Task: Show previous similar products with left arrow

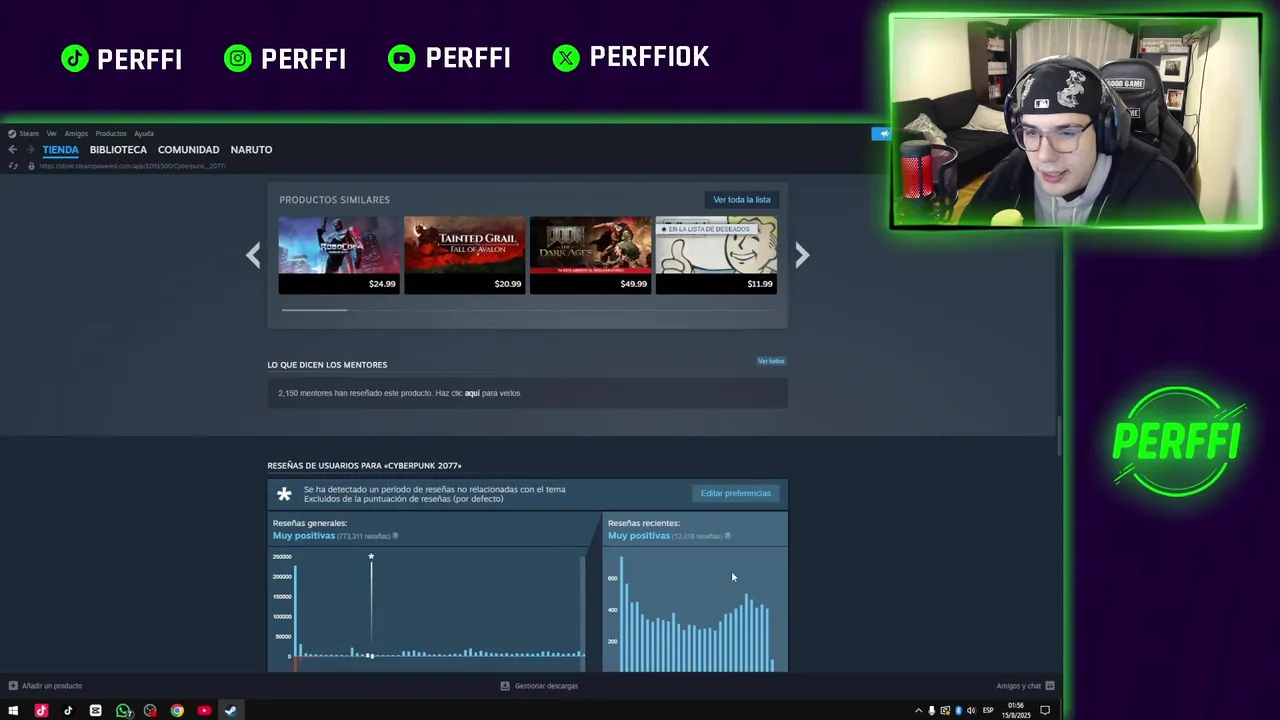Action: pyautogui.click(x=253, y=255)
